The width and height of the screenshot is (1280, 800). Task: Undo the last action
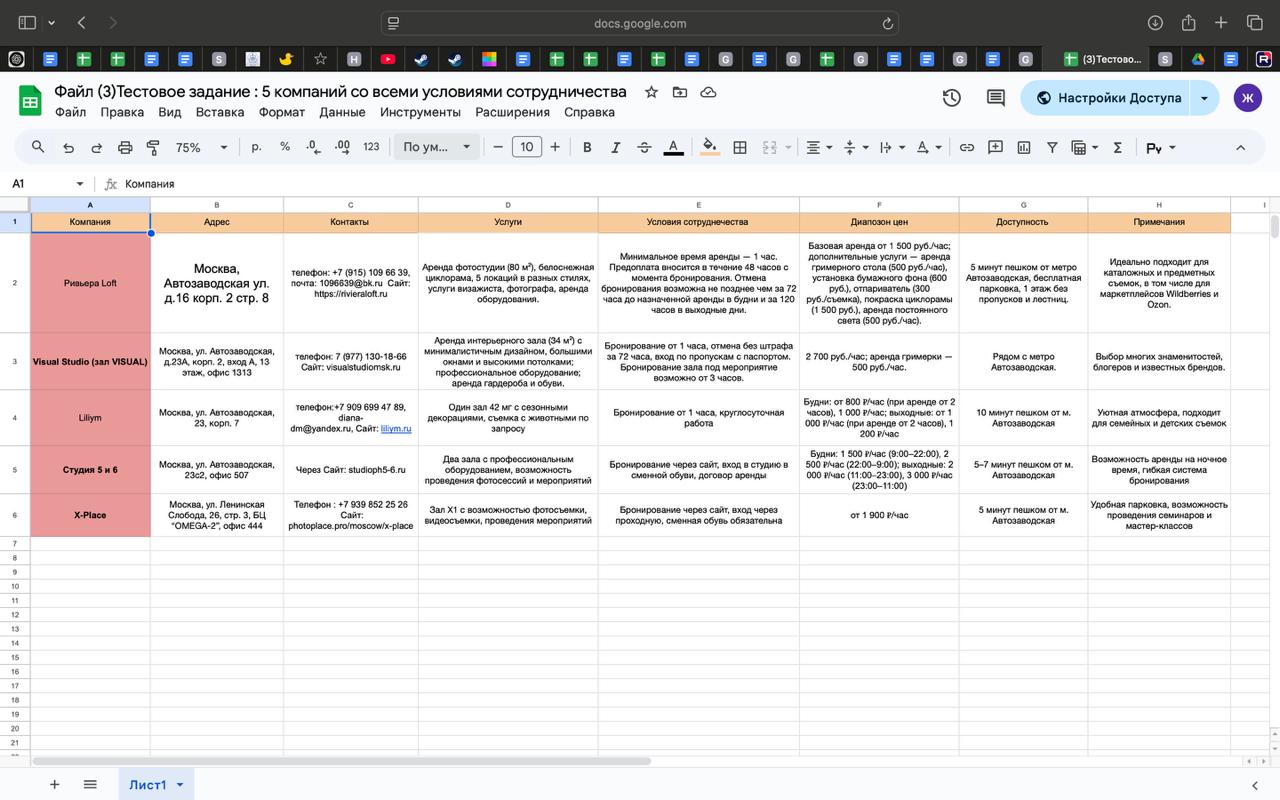pos(68,147)
